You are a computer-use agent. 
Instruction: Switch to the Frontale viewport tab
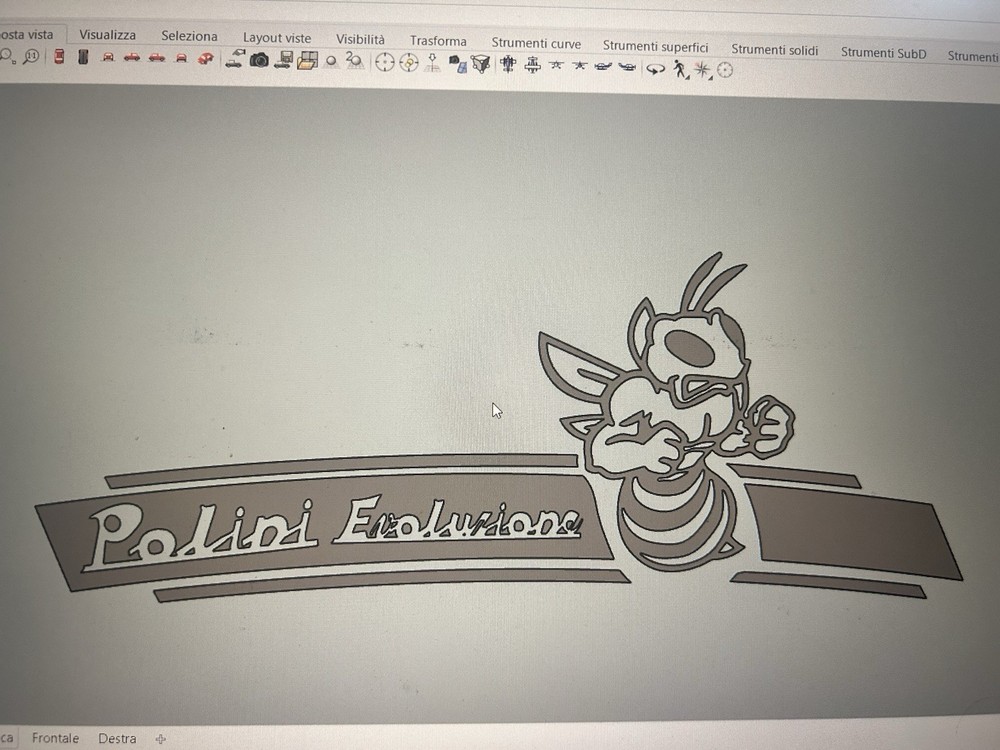tap(55, 738)
